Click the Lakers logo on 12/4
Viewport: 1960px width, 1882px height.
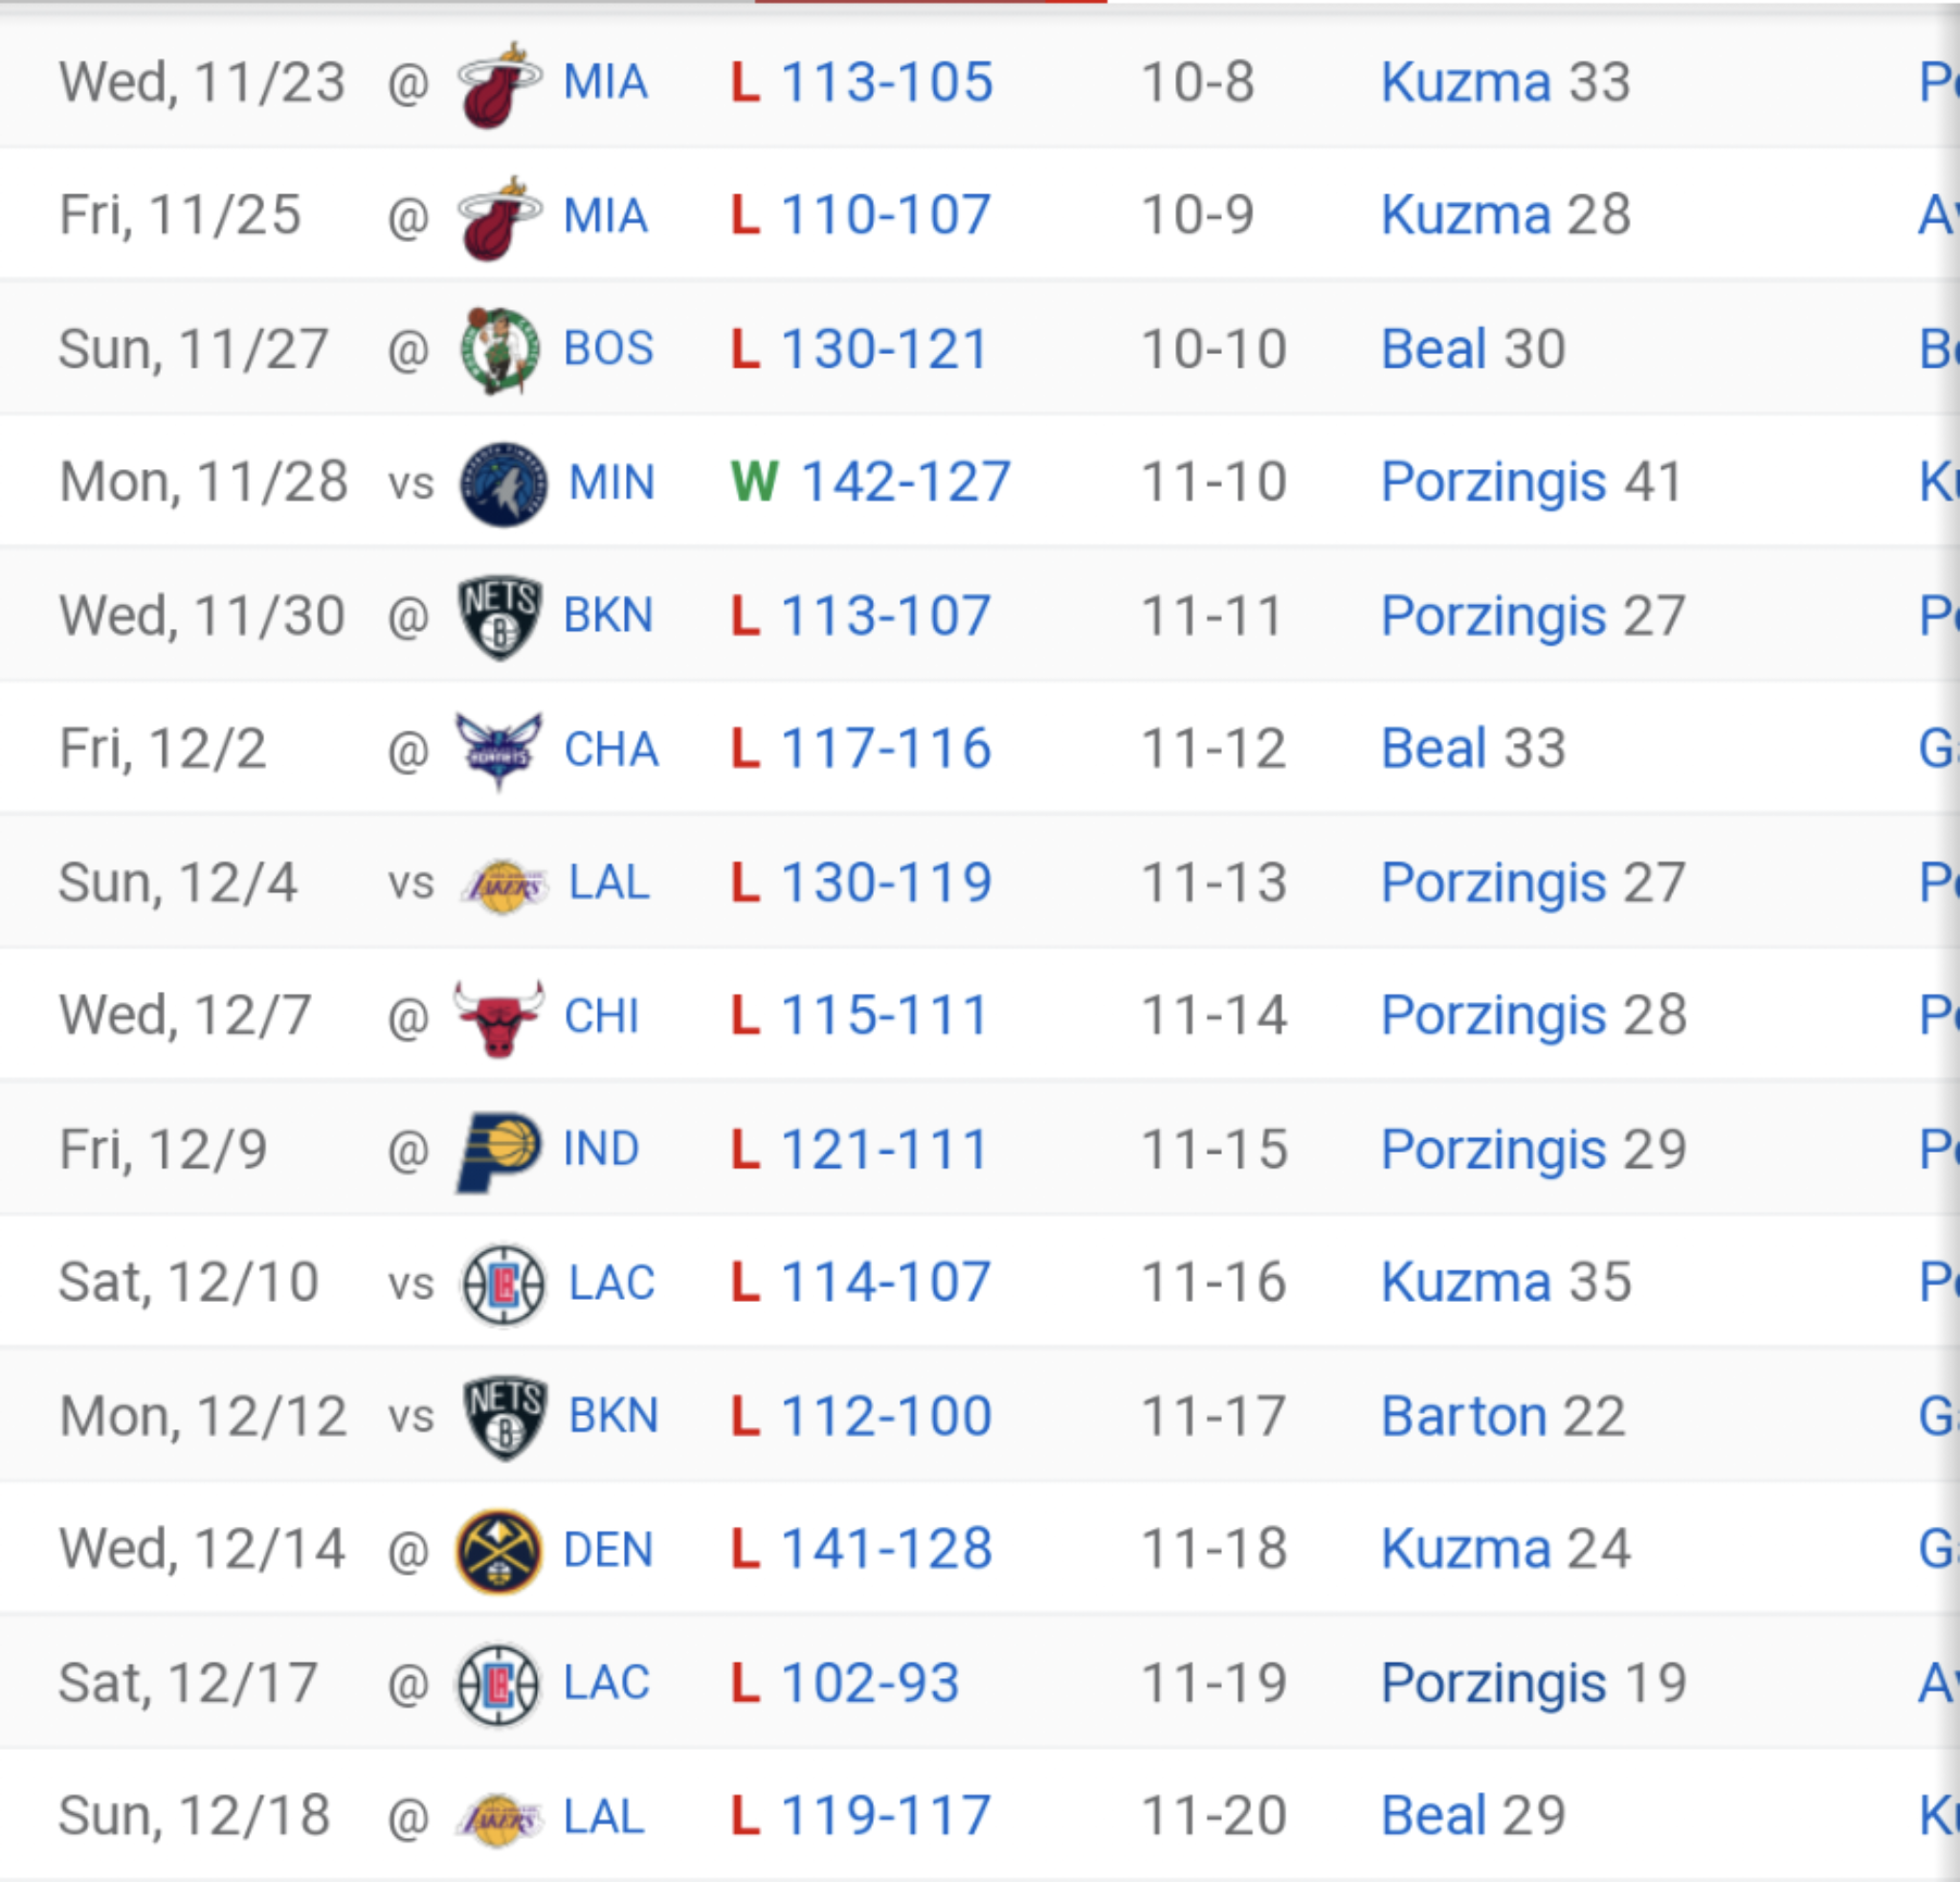tap(504, 885)
